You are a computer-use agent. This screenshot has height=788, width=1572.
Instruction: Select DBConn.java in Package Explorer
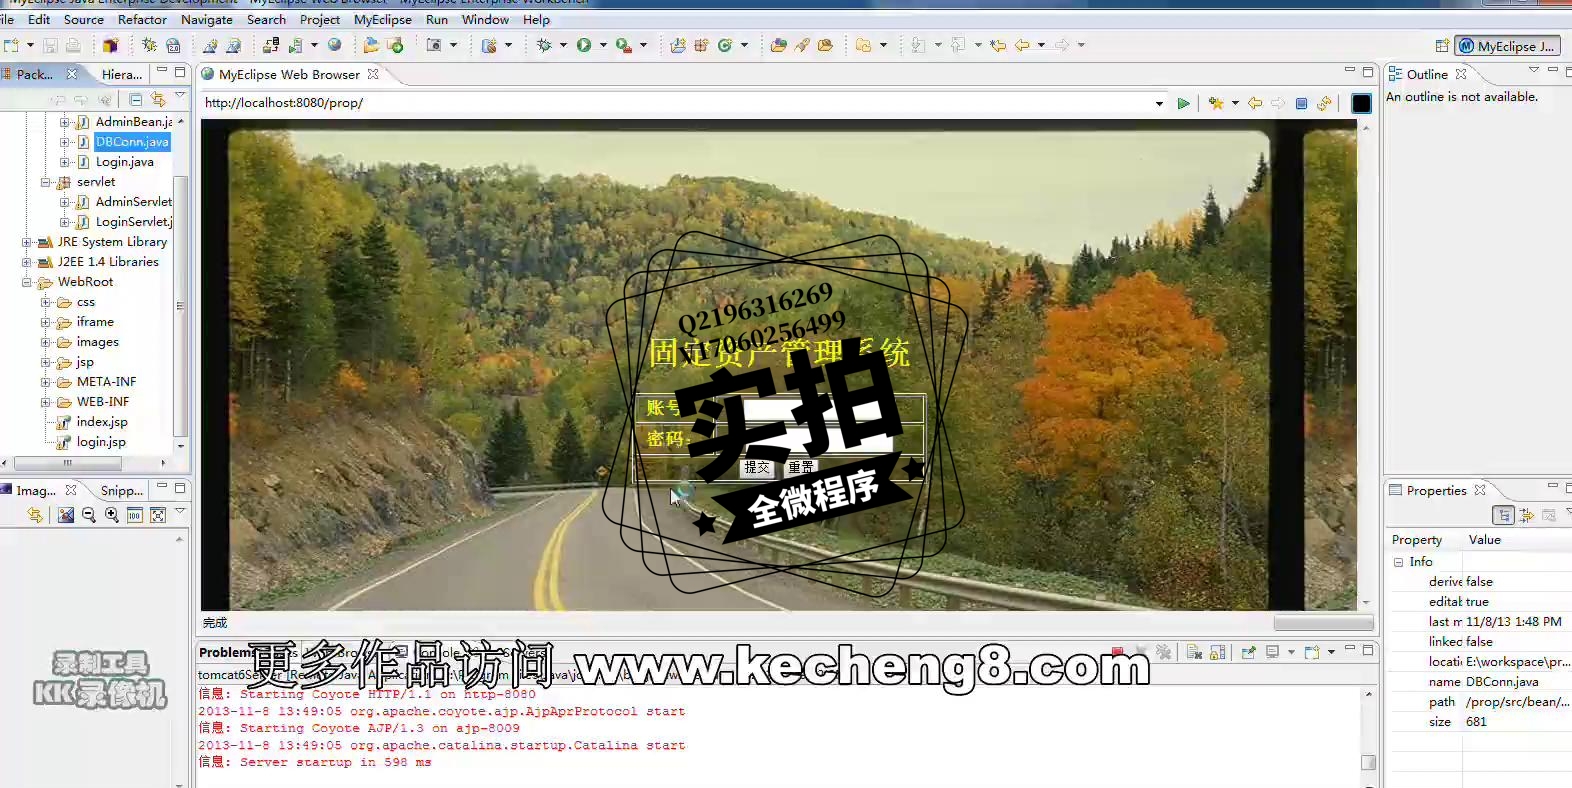pos(132,142)
